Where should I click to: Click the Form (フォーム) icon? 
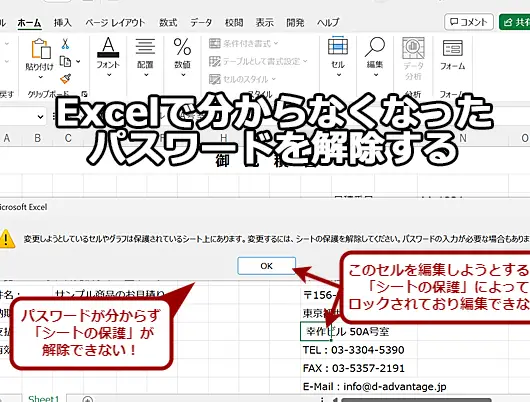tap(453, 48)
